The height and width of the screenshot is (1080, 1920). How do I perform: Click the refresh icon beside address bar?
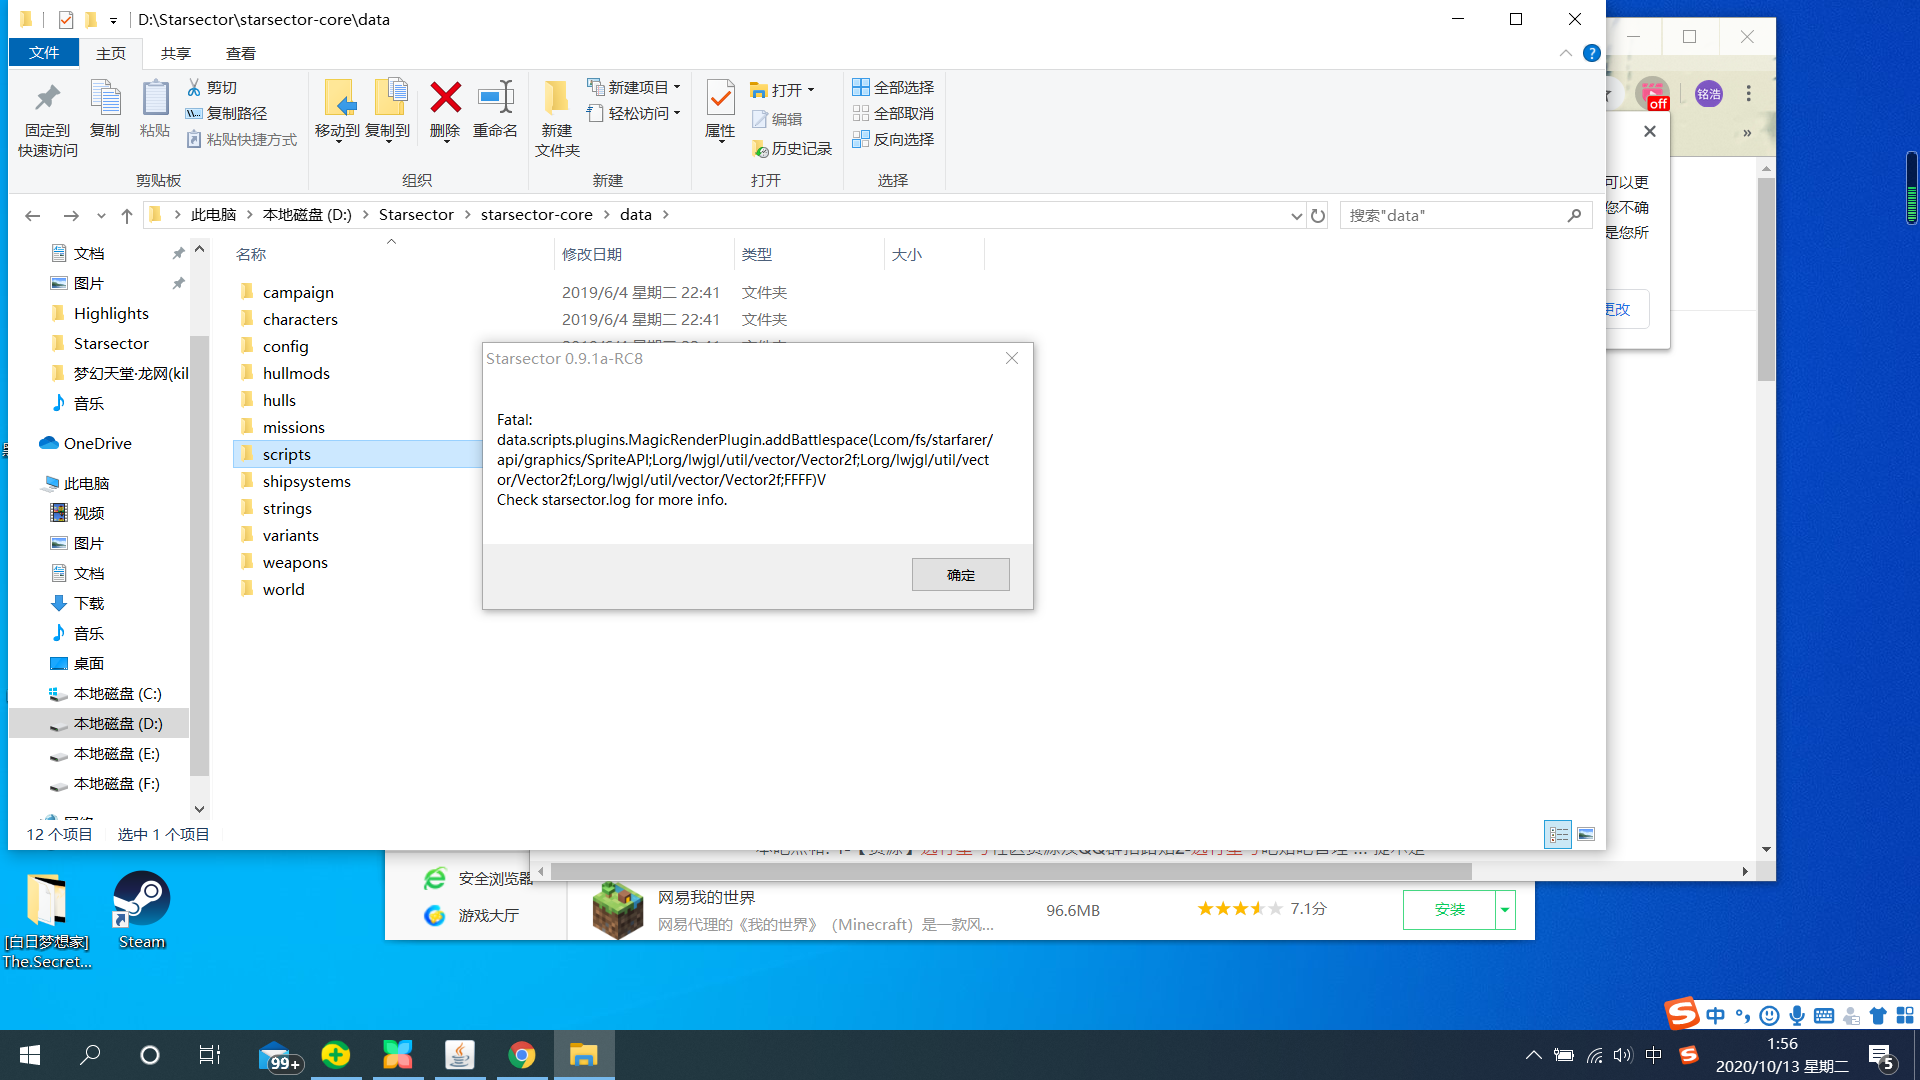1318,216
